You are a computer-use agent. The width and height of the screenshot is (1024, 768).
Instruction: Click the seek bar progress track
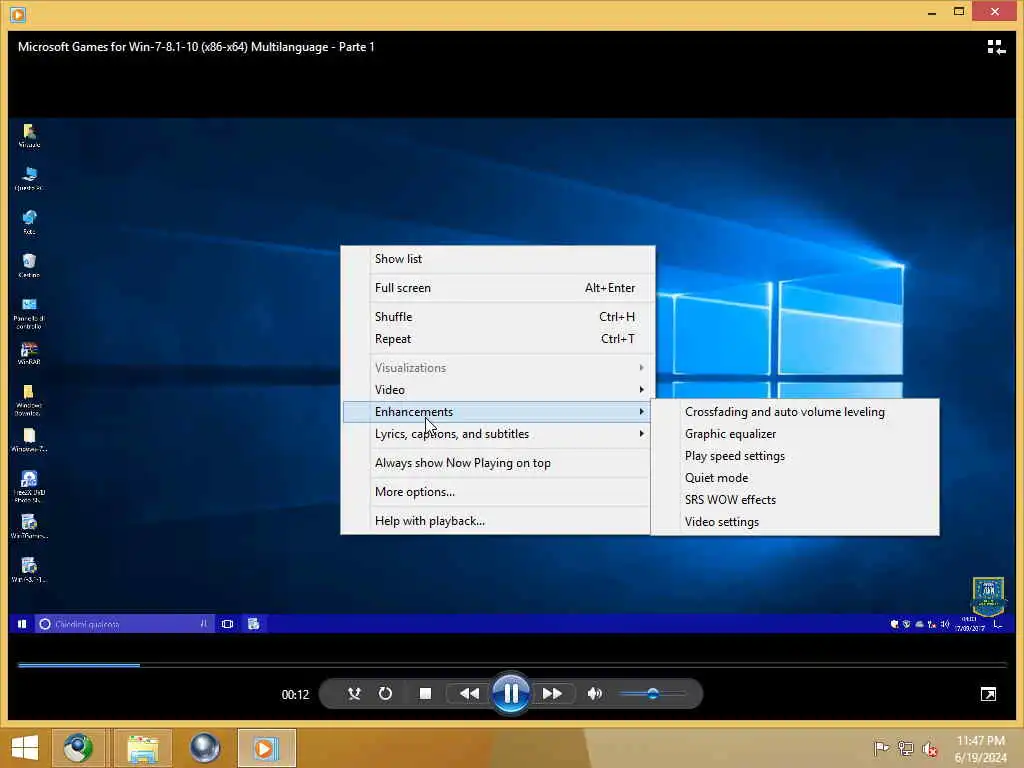512,665
